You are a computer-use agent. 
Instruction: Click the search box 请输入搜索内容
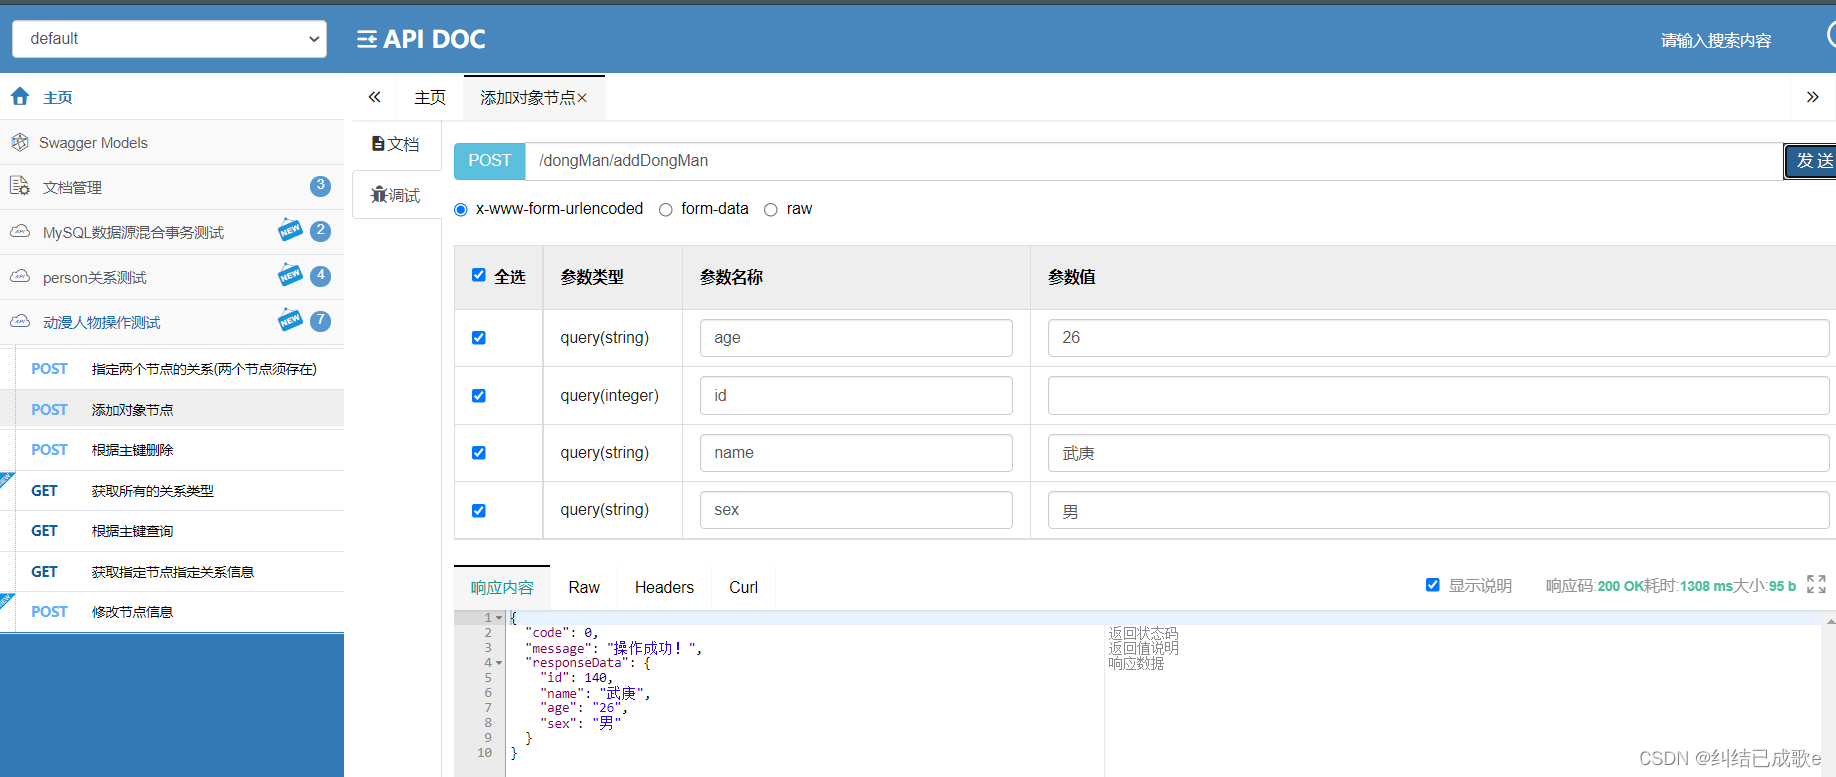(1716, 41)
